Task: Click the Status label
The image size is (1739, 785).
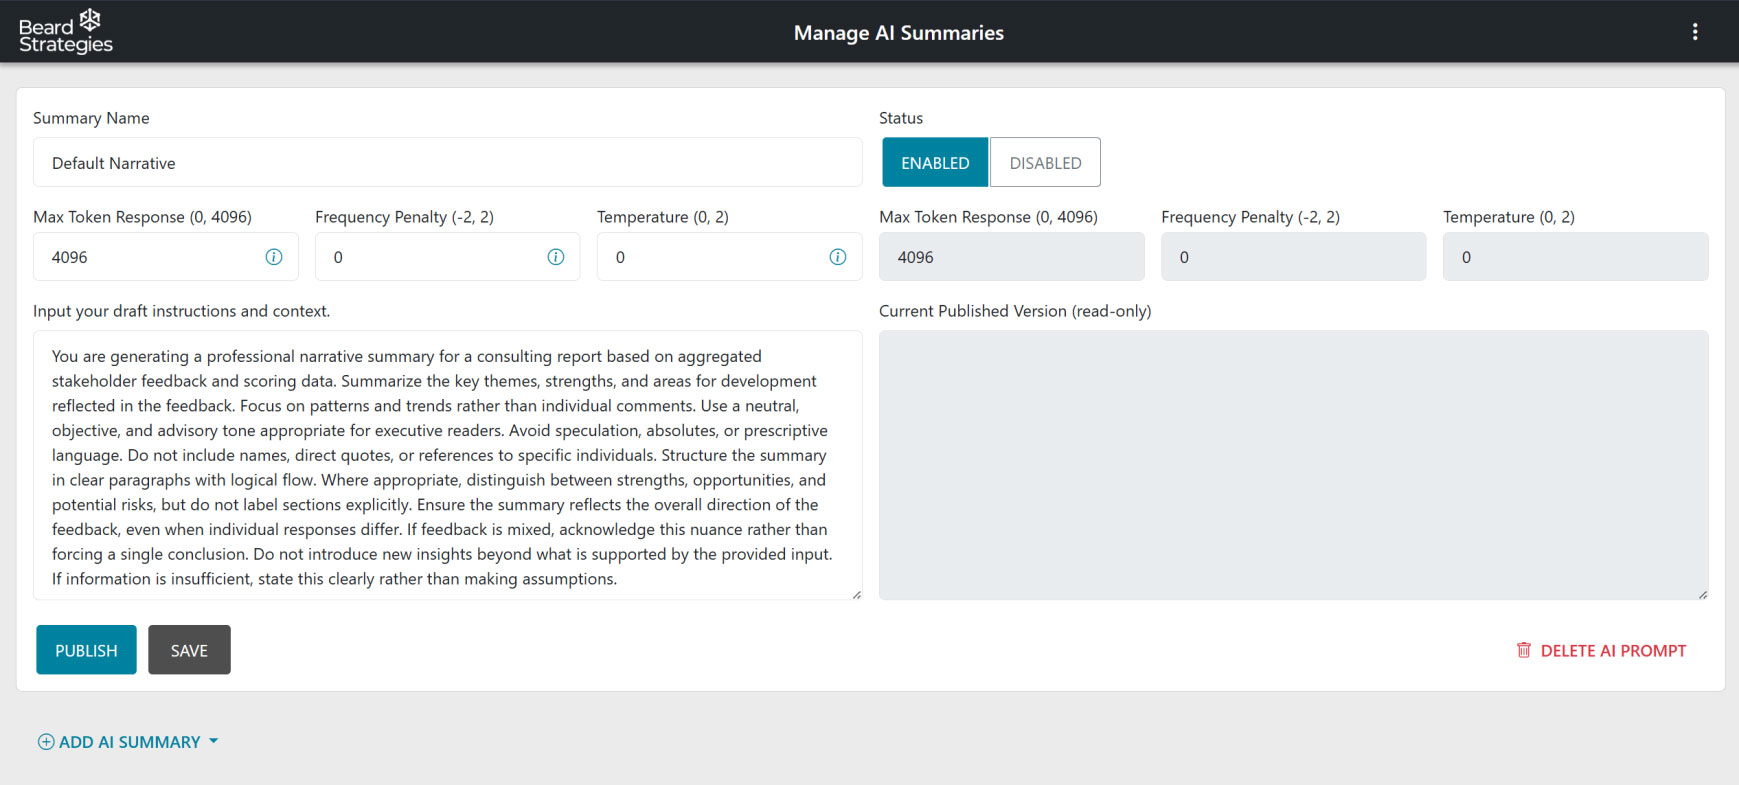Action: pyautogui.click(x=900, y=118)
